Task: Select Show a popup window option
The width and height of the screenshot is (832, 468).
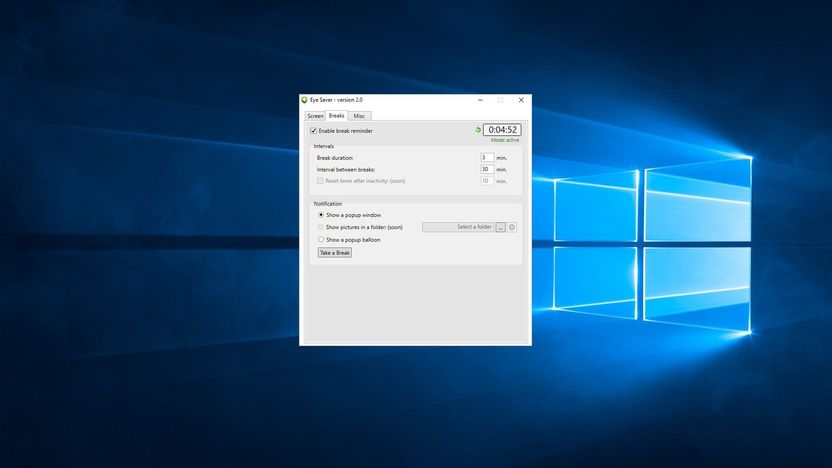Action: click(321, 215)
